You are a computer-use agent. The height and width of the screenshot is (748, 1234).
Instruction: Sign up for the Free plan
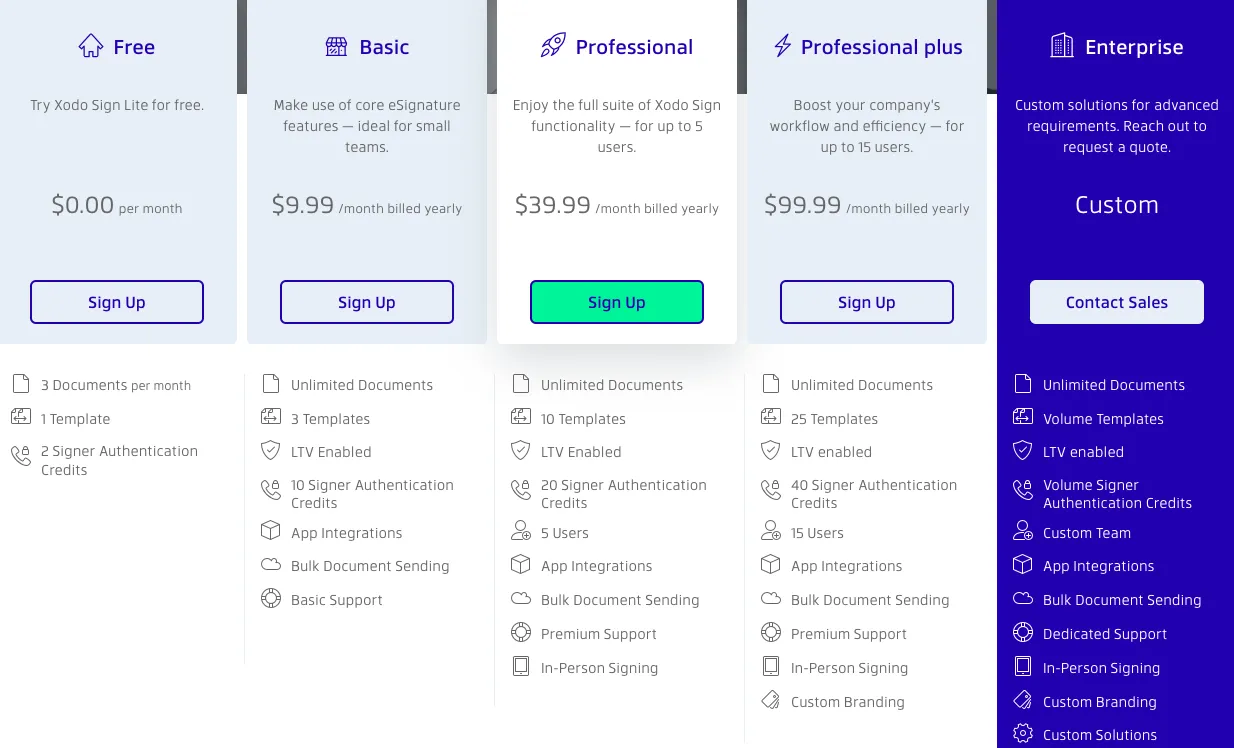point(116,302)
